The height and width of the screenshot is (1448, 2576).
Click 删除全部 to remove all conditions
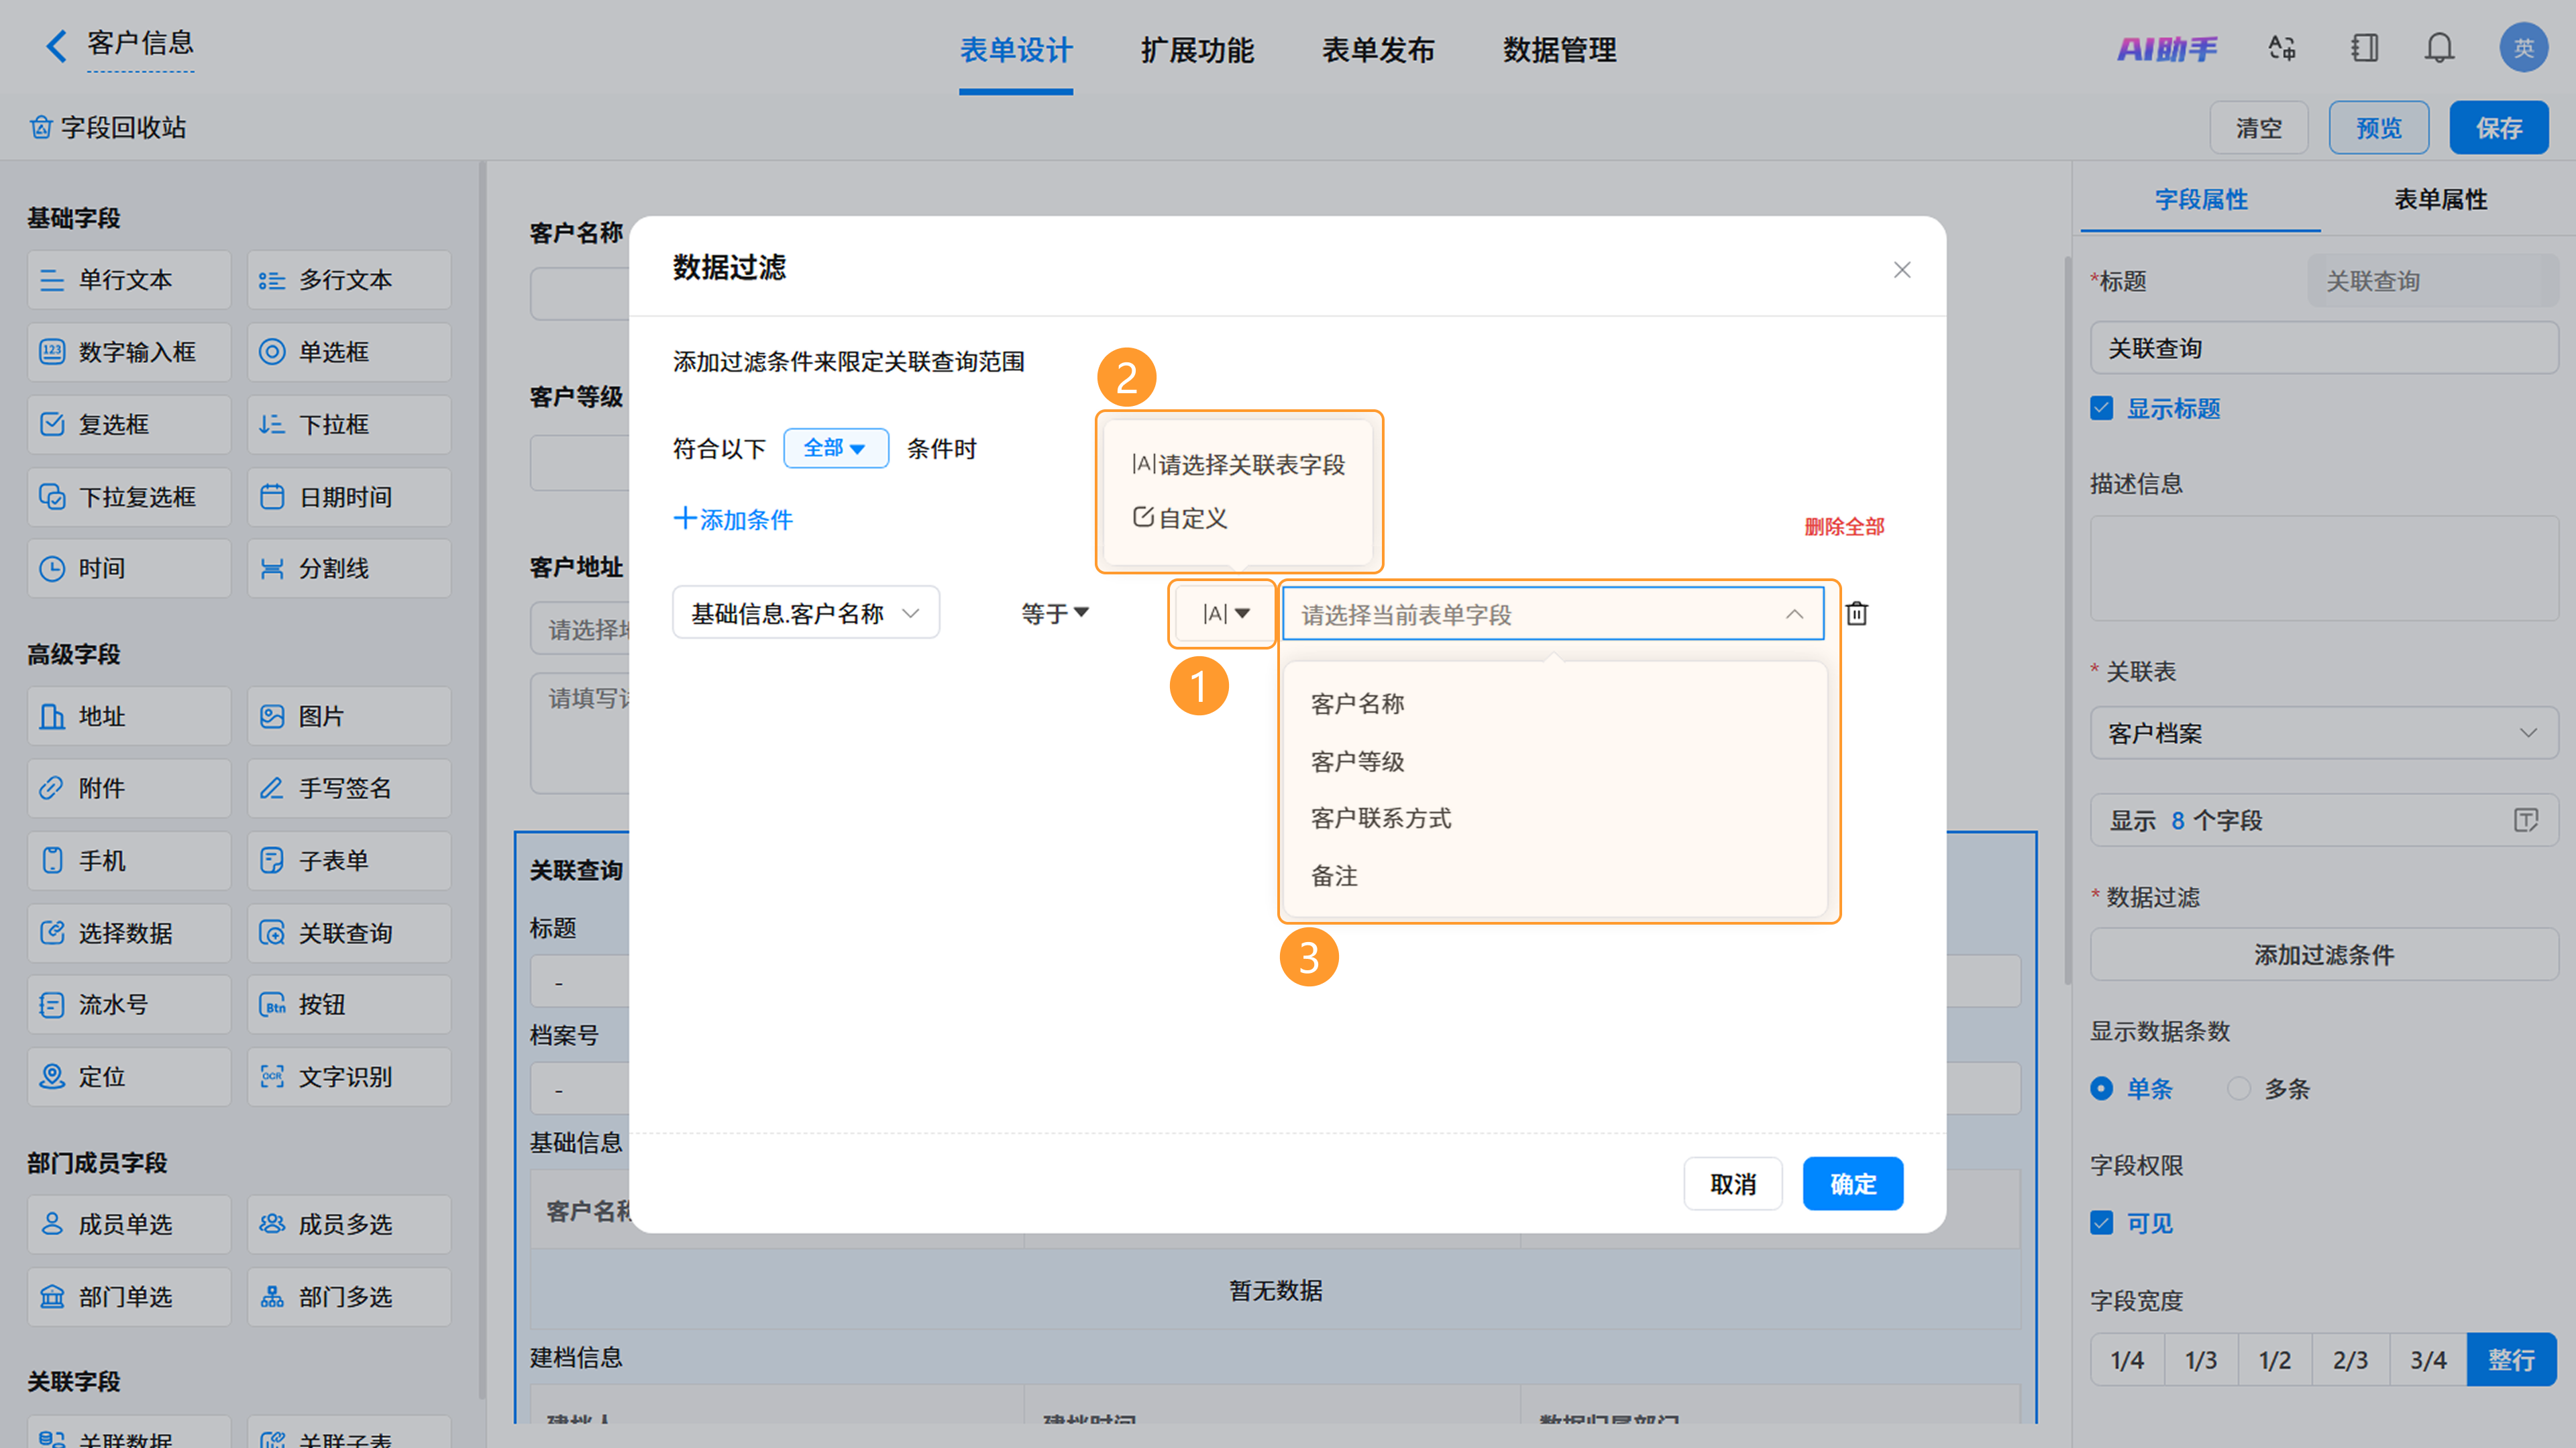(1844, 526)
